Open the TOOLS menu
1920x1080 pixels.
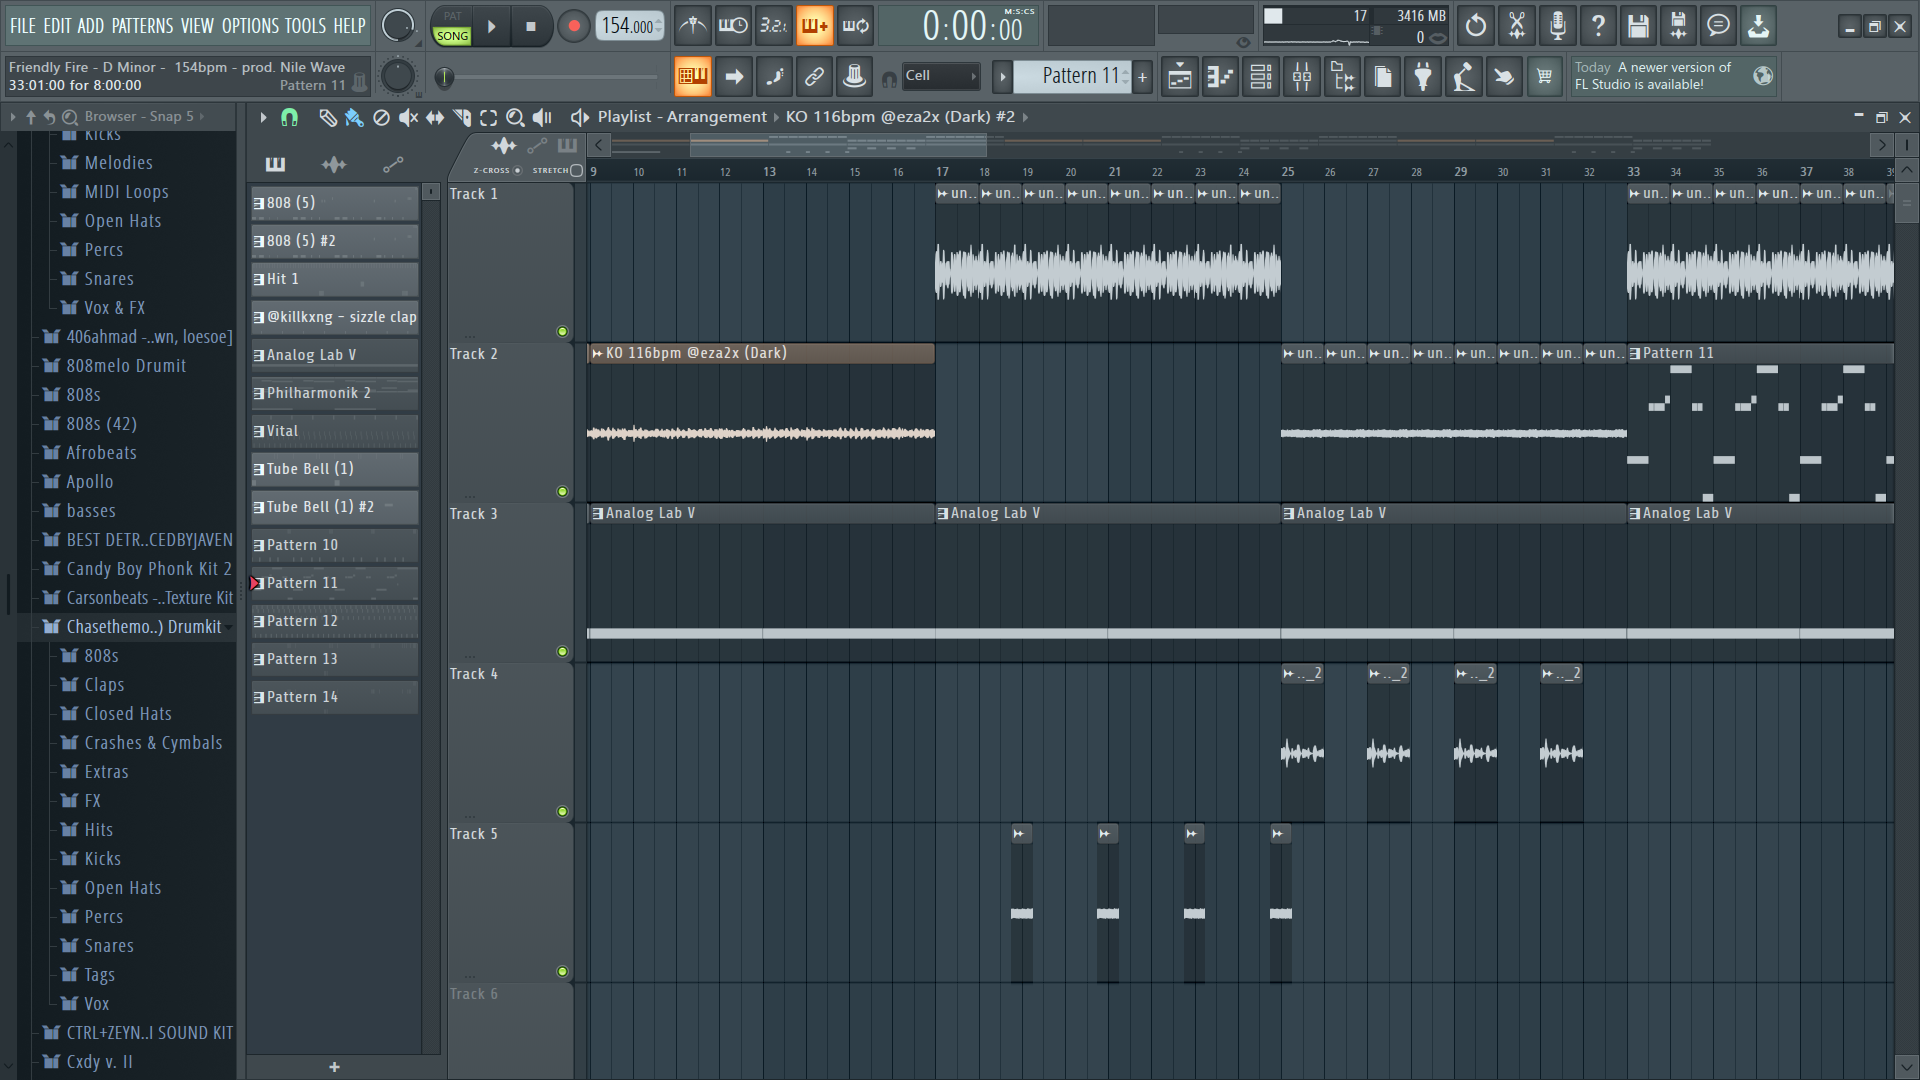[305, 26]
